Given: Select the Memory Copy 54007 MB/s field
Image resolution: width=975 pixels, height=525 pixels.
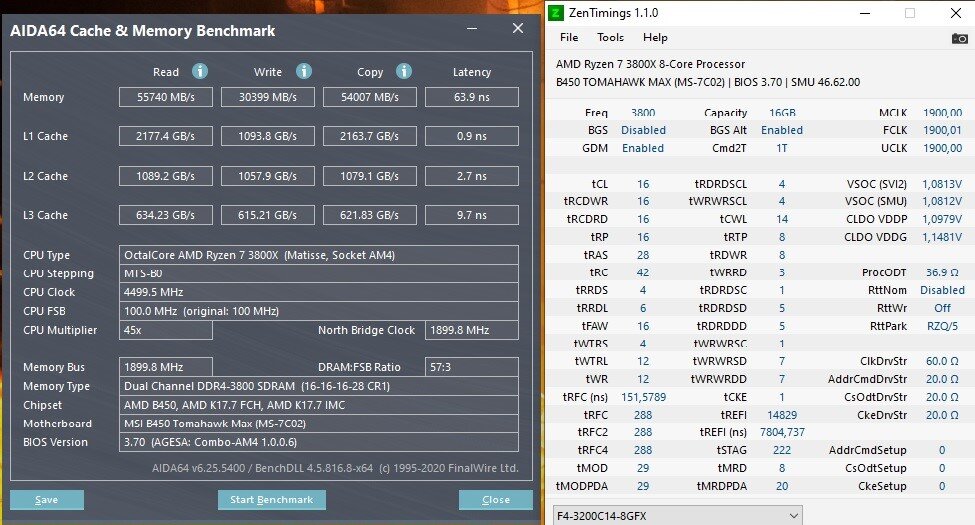Looking at the screenshot, I should [370, 97].
